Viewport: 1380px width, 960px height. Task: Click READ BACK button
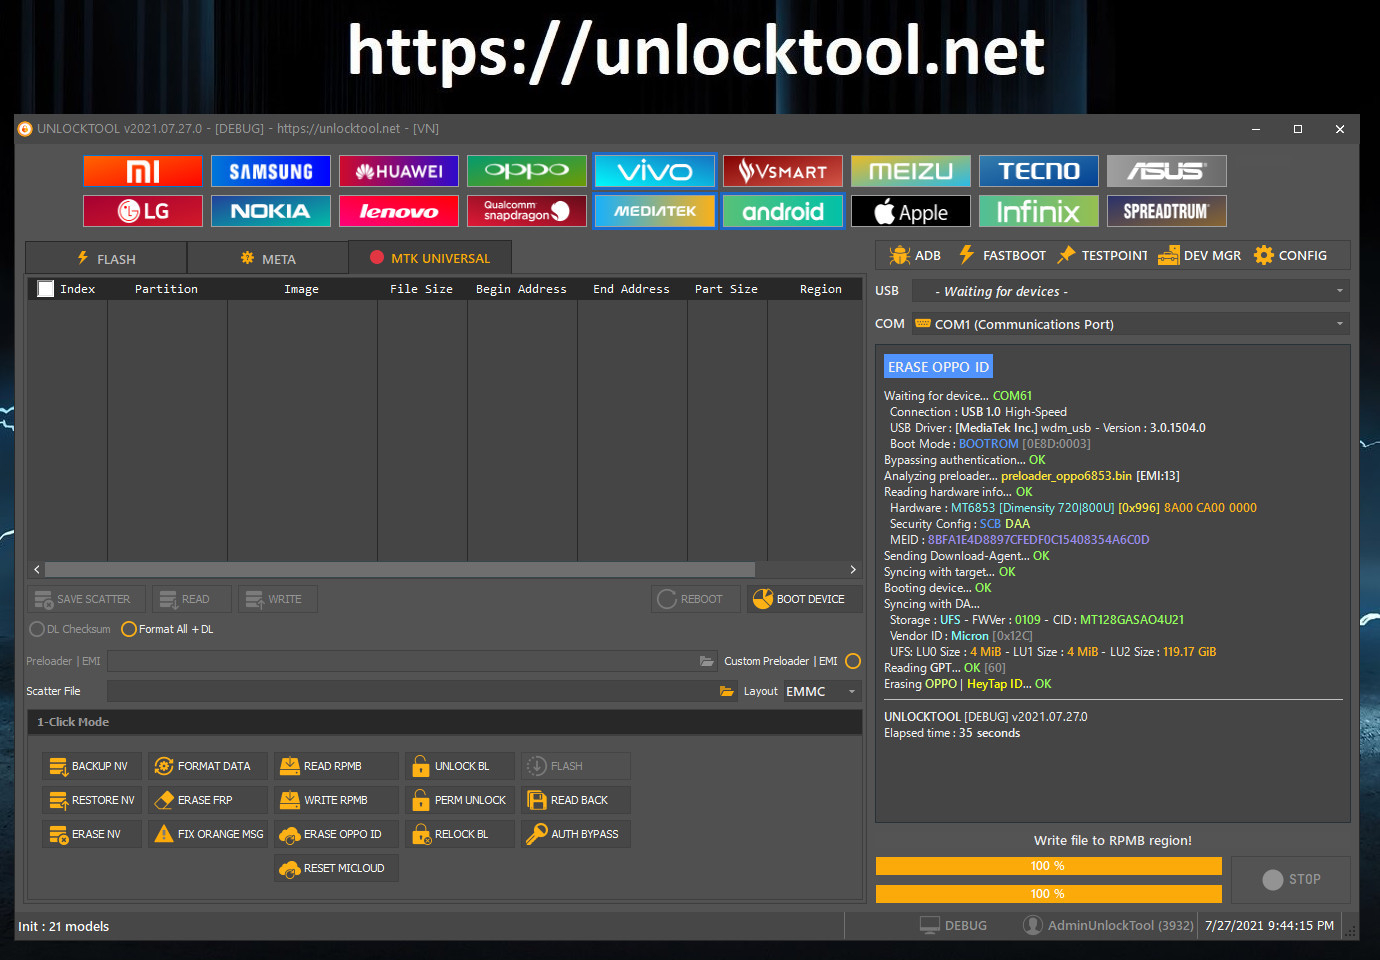click(576, 800)
